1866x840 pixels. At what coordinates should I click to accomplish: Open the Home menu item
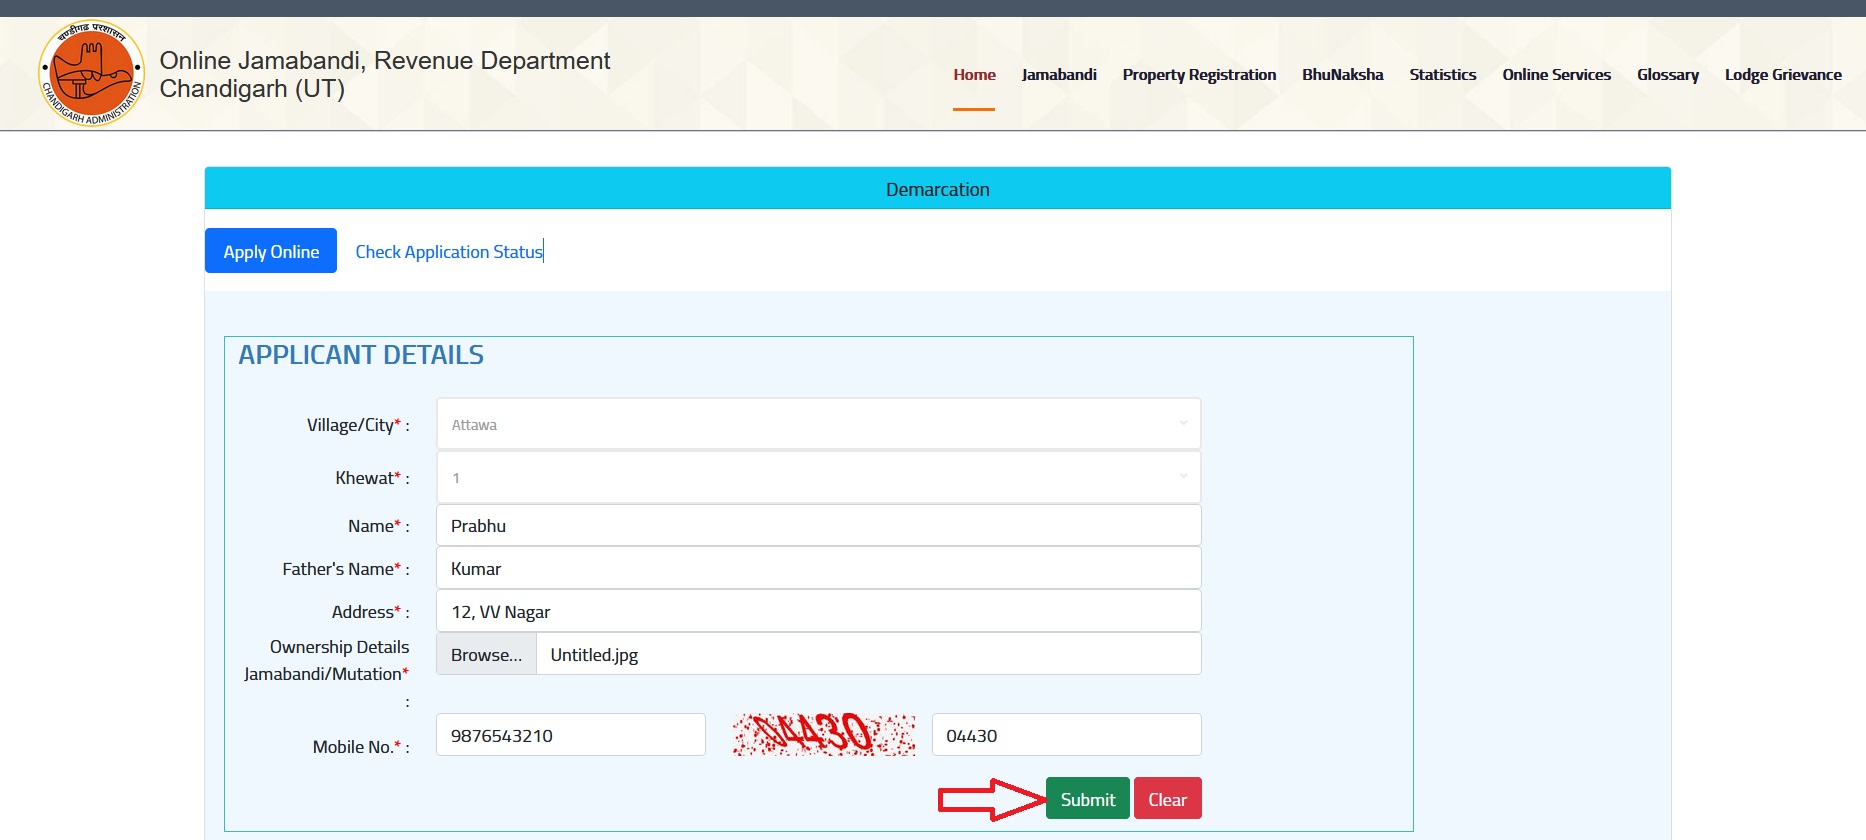[x=974, y=75]
